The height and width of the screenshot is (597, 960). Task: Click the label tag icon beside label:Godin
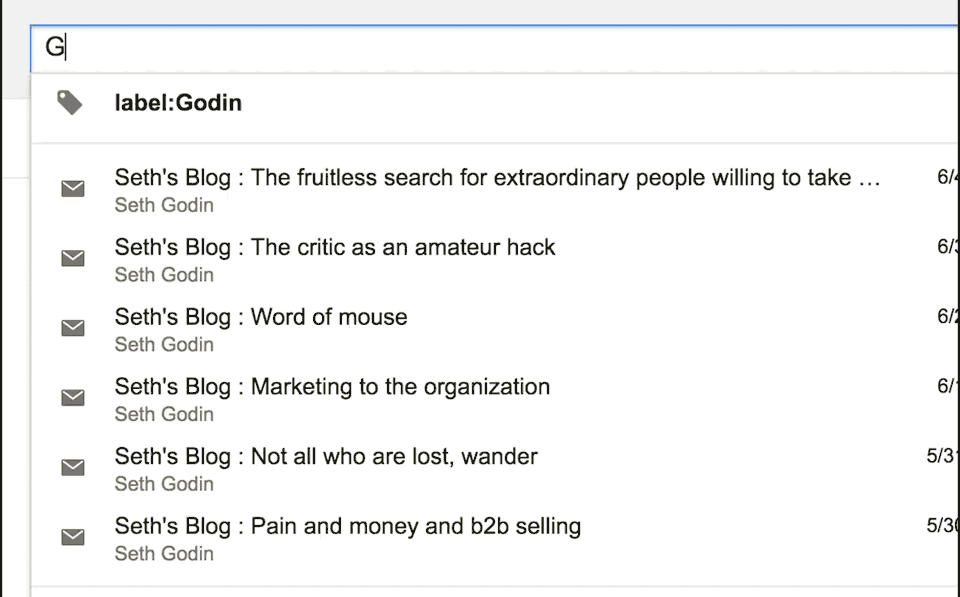click(69, 102)
